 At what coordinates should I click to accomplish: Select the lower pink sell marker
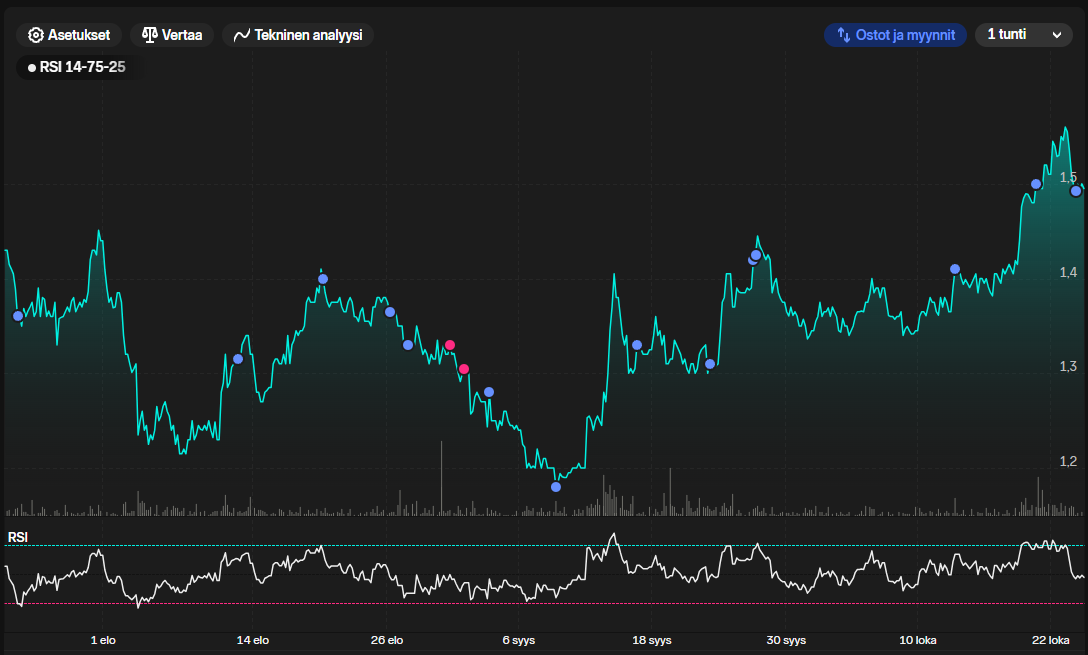click(x=464, y=369)
